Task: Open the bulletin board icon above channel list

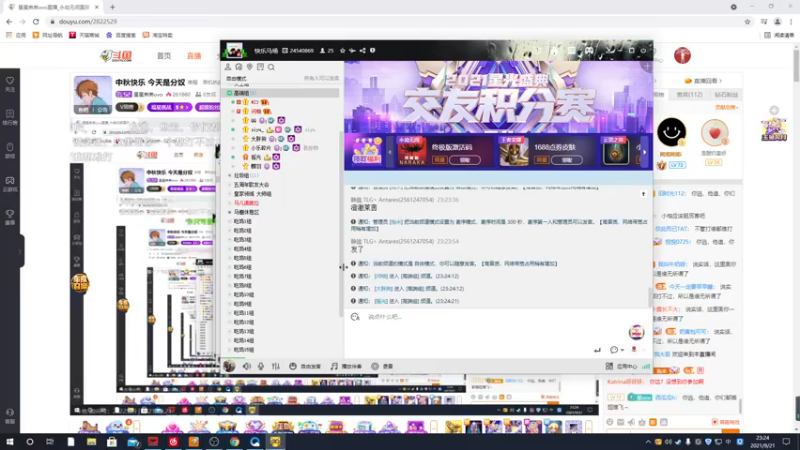Action: click(260, 67)
